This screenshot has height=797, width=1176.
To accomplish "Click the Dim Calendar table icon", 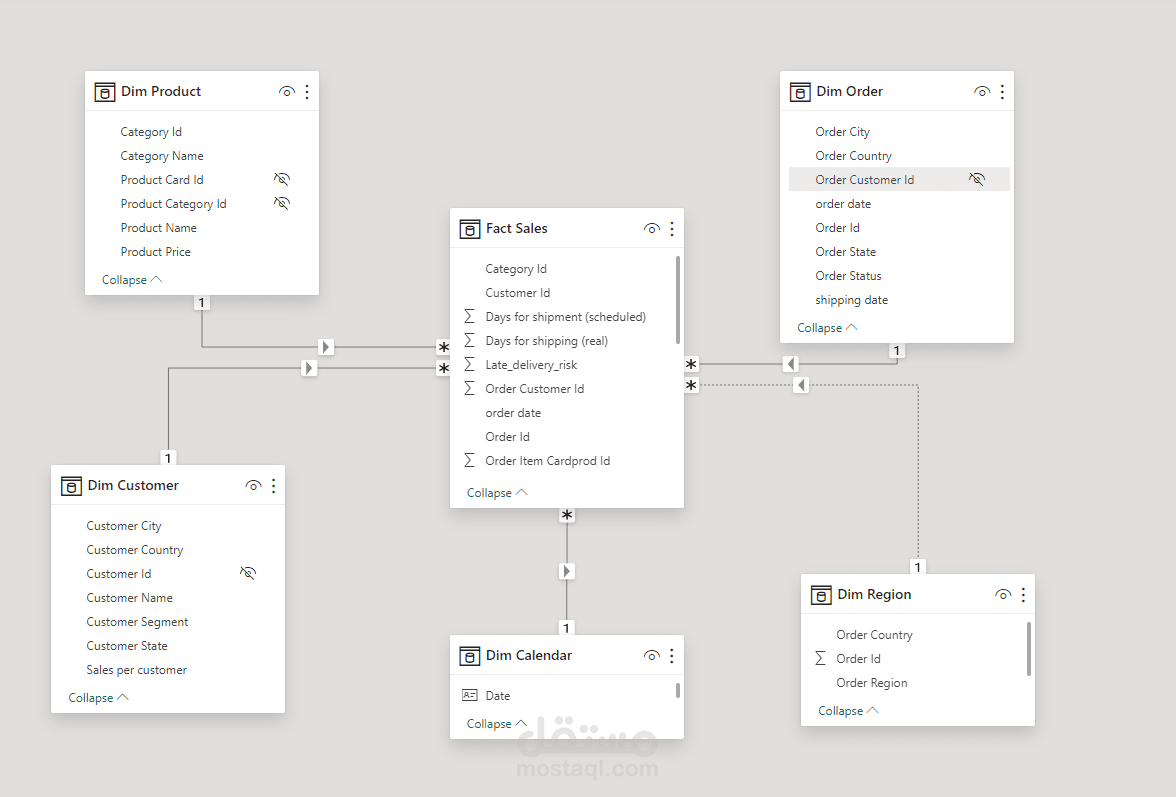I will pos(469,656).
